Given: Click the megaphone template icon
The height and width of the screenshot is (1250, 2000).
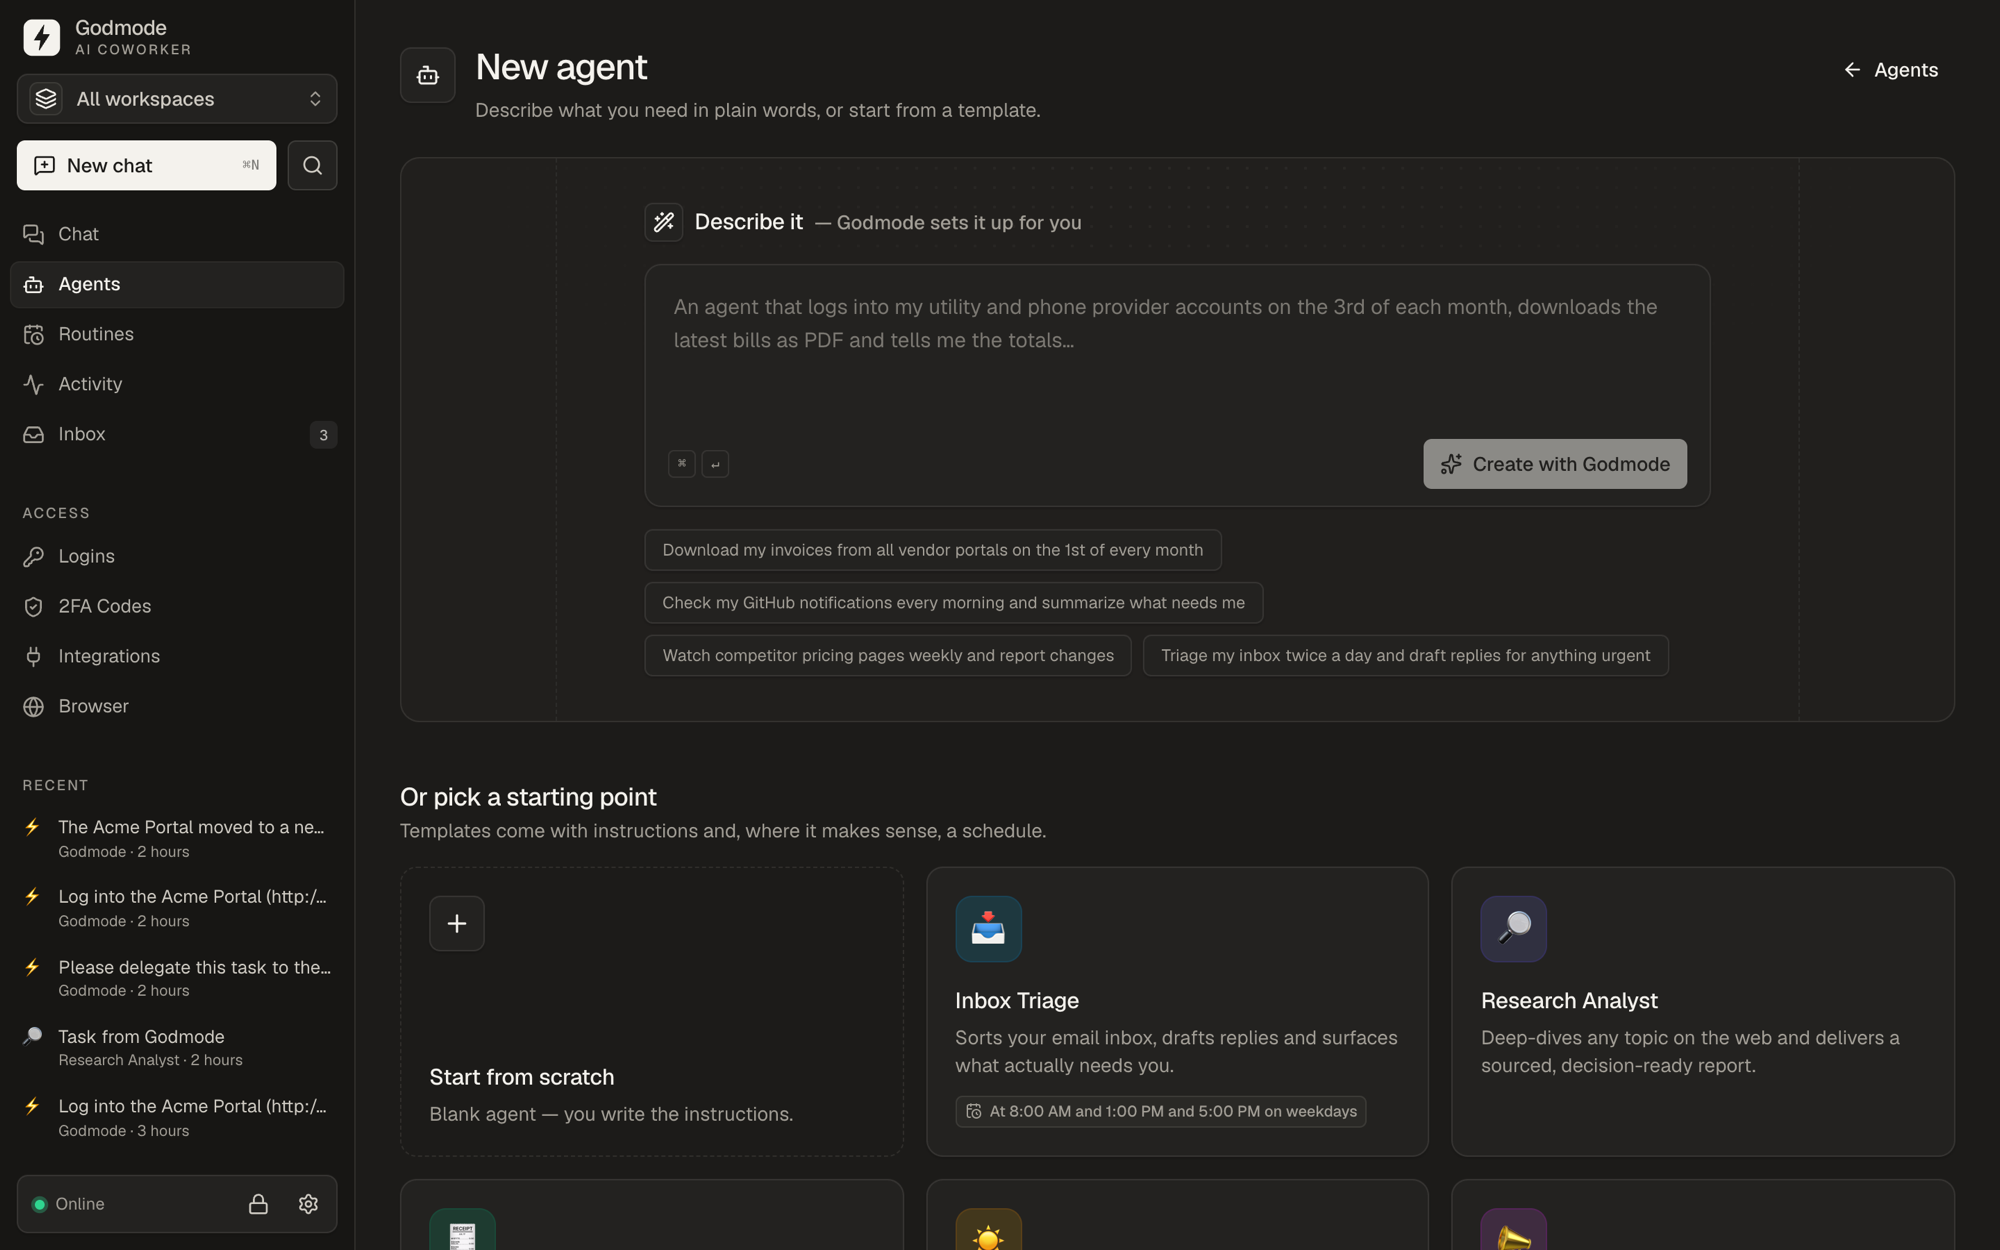Looking at the screenshot, I should 1514,1230.
